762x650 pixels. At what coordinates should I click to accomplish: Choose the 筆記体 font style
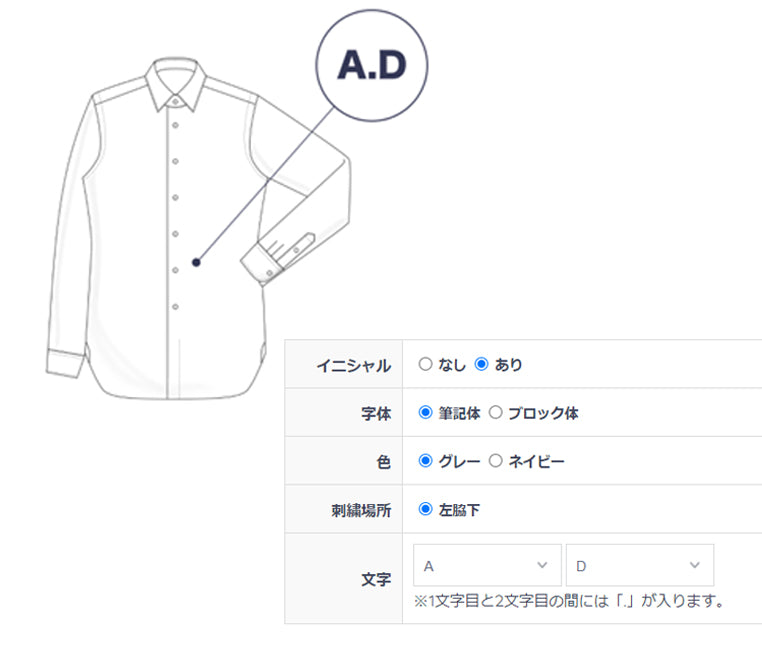coord(426,413)
